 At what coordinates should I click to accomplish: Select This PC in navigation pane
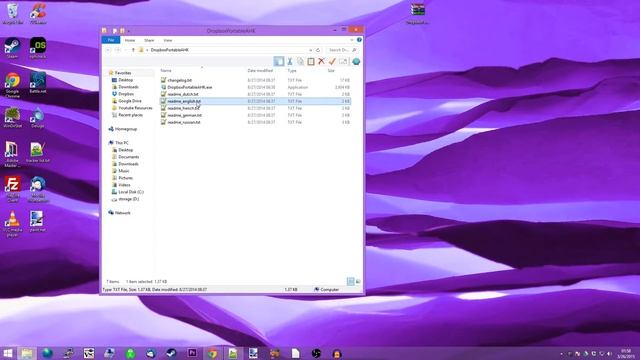click(121, 143)
